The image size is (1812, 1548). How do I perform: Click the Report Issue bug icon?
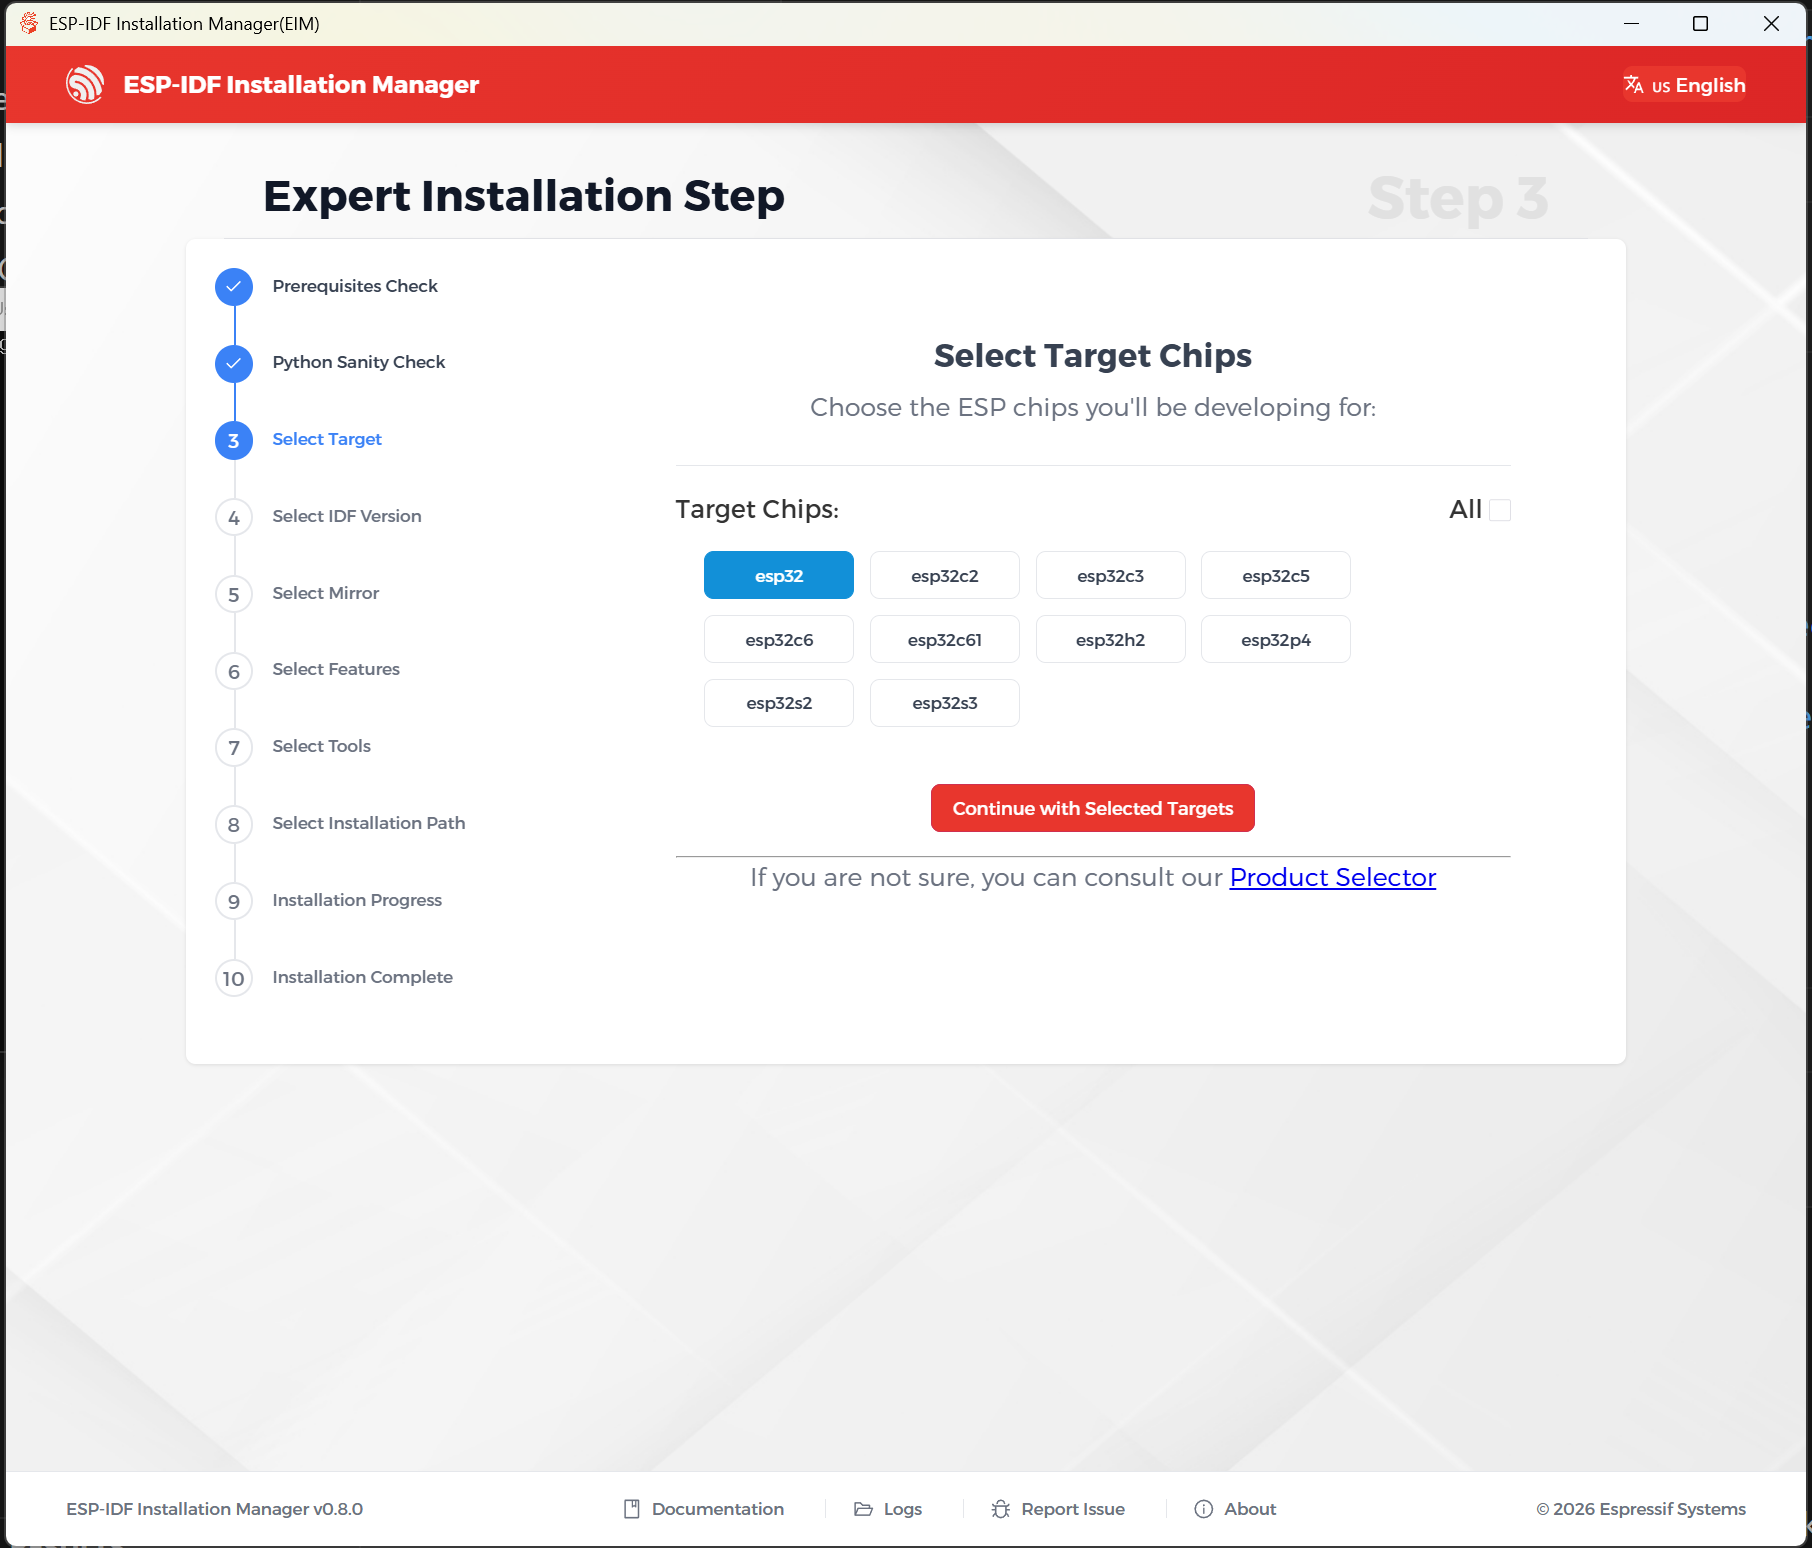click(1001, 1509)
